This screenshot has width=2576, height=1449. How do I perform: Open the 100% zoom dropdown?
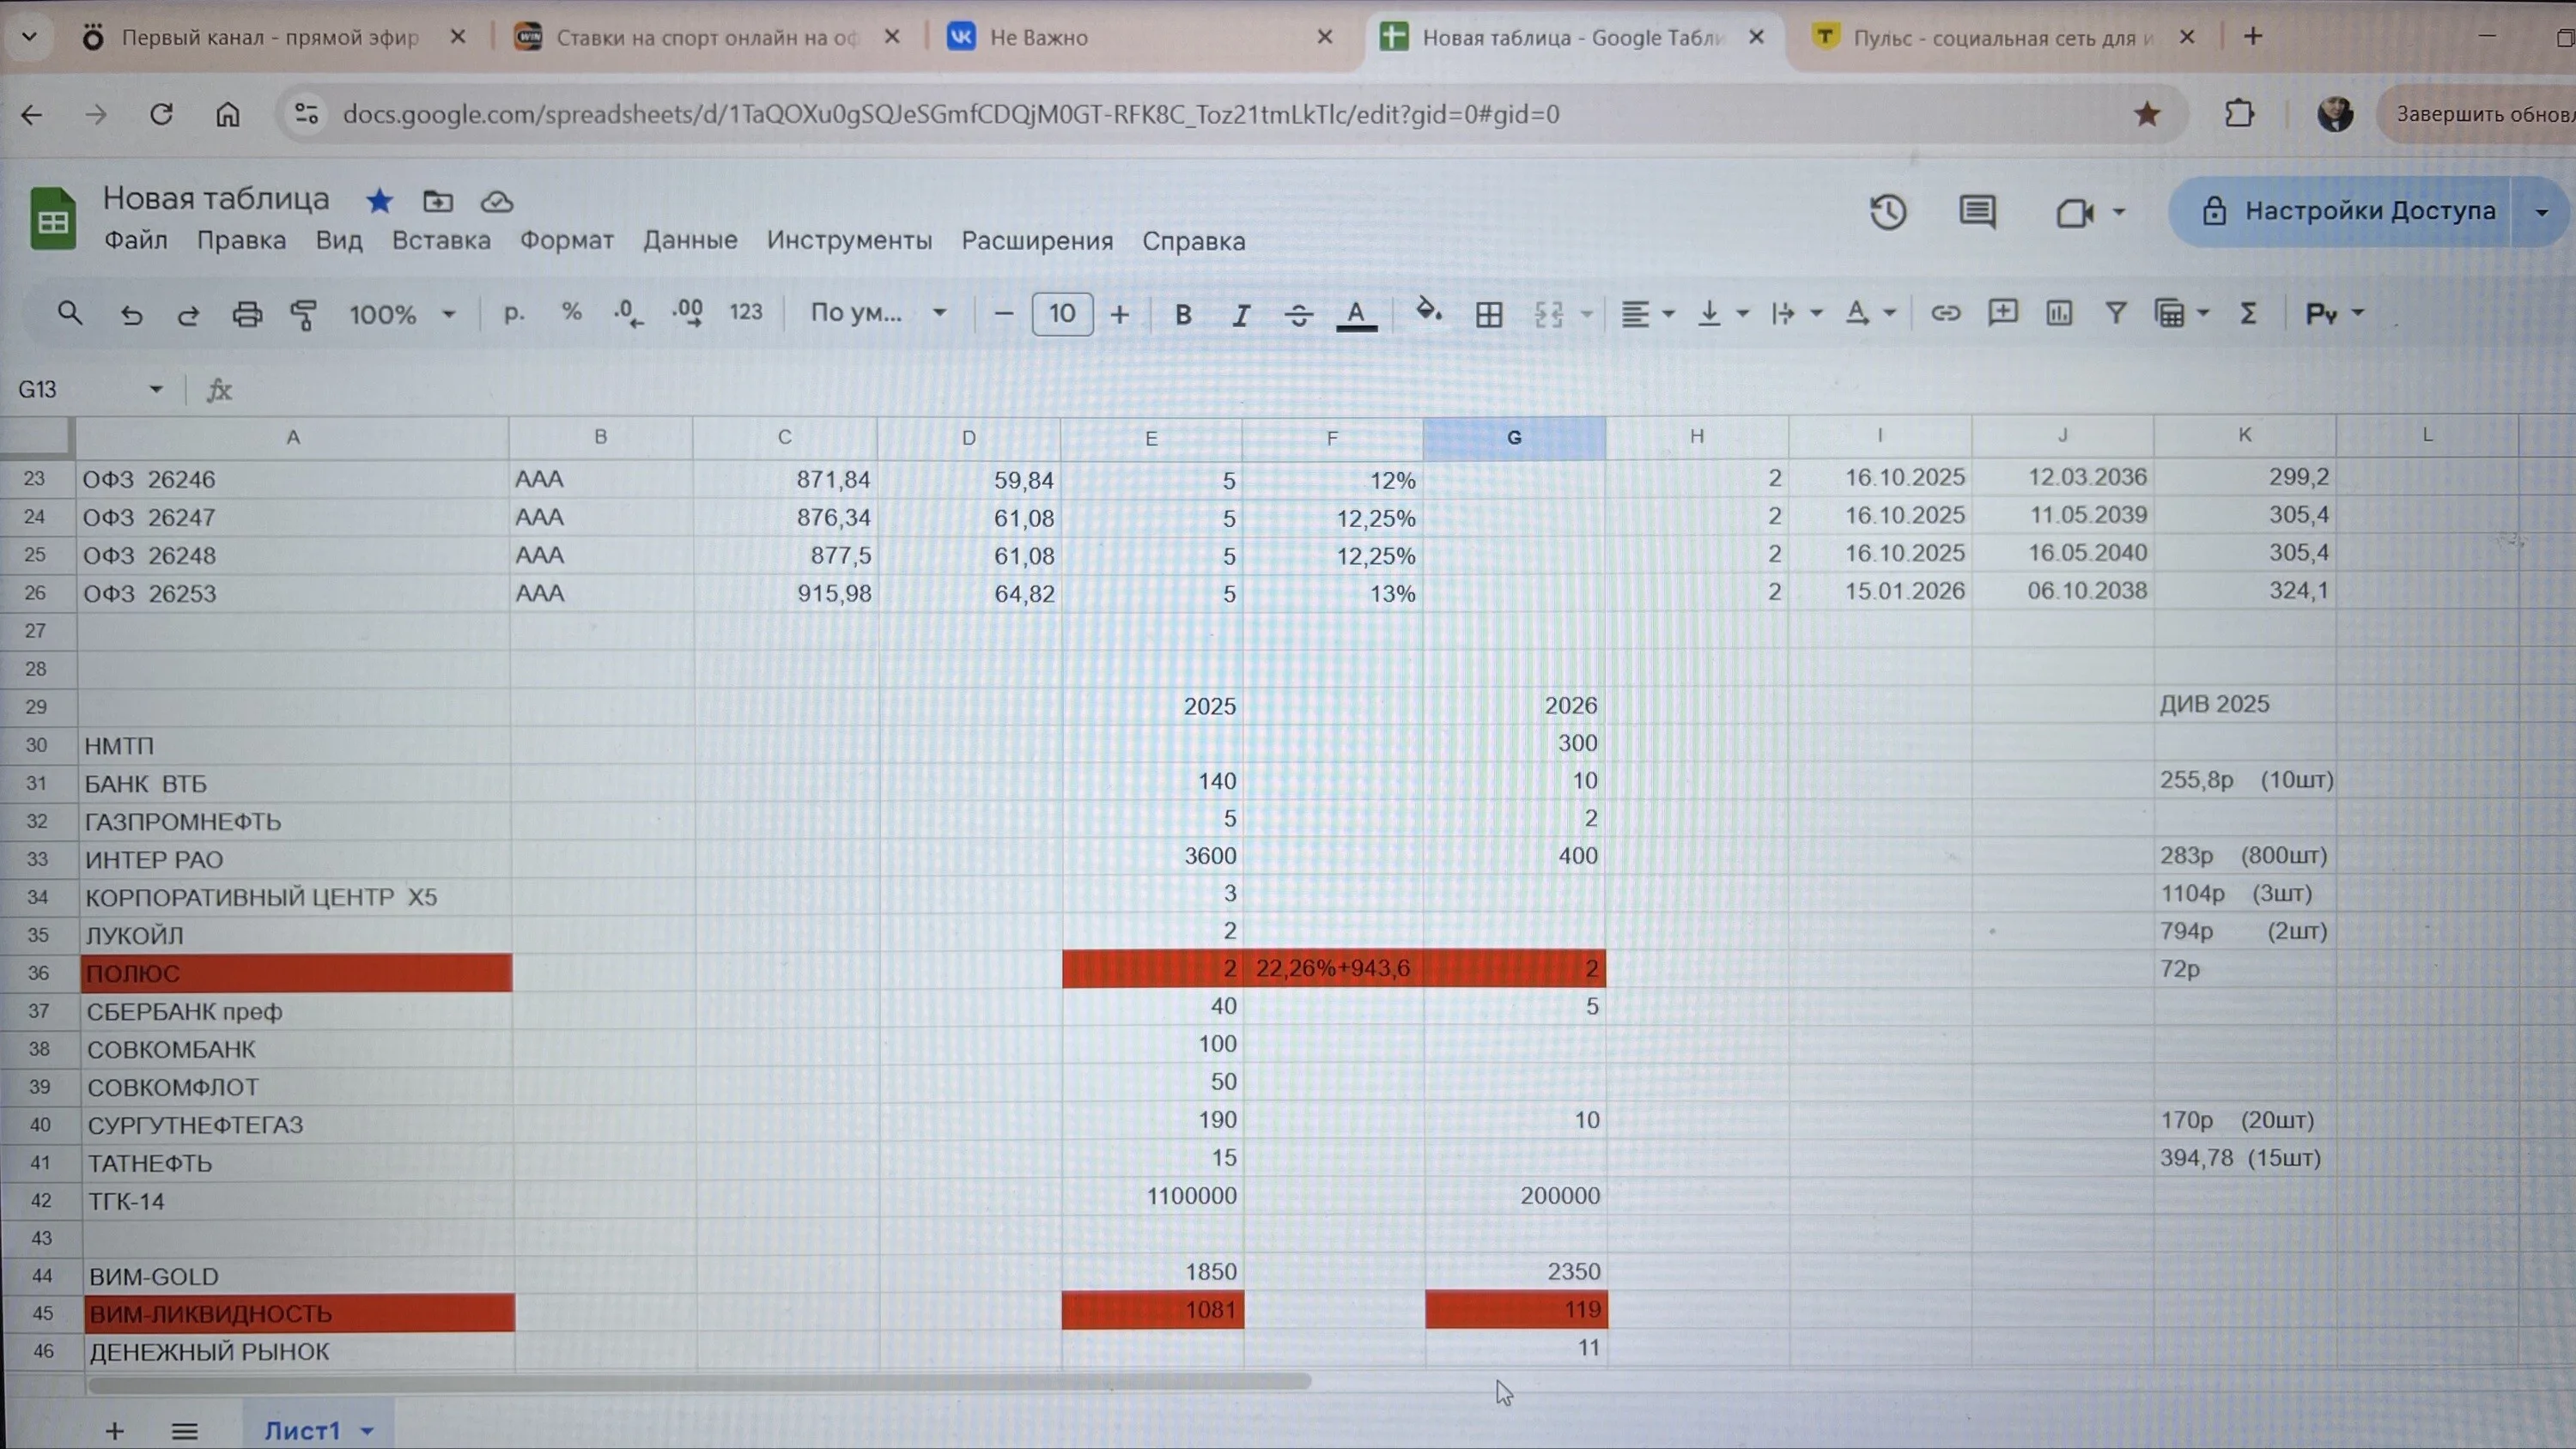401,315
